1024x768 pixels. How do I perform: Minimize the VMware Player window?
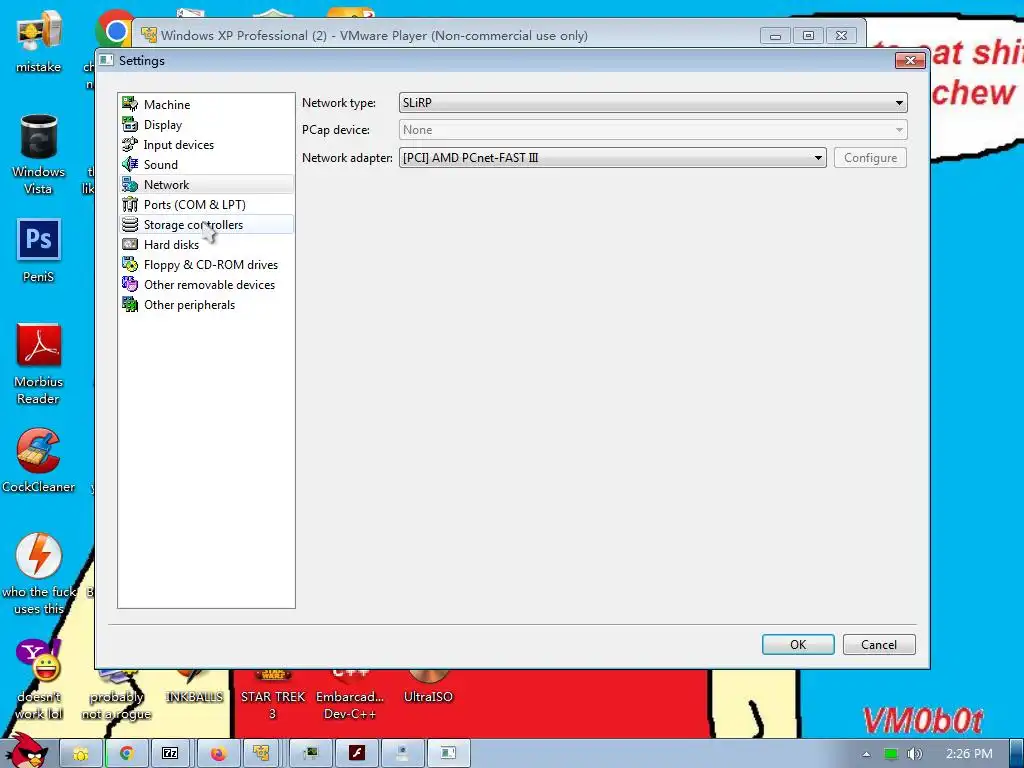pyautogui.click(x=775, y=36)
